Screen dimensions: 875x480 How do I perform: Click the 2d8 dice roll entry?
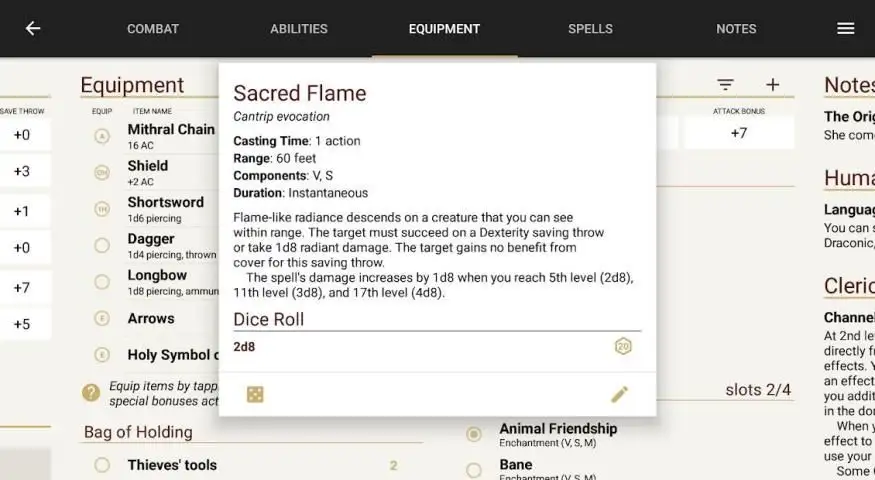[244, 347]
